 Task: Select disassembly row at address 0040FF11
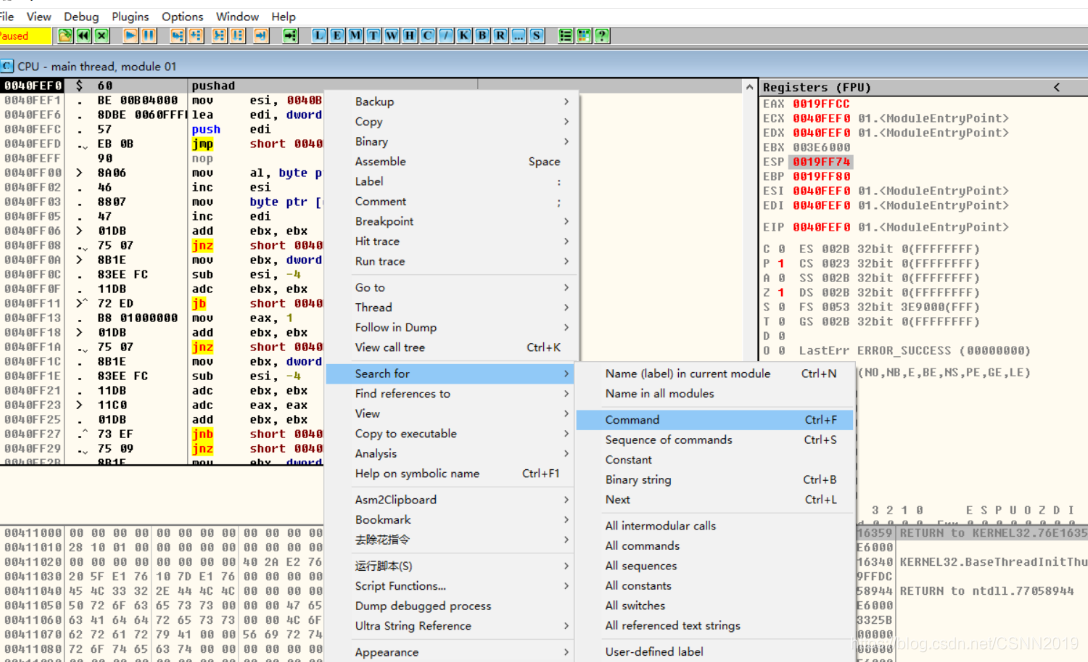pos(162,303)
